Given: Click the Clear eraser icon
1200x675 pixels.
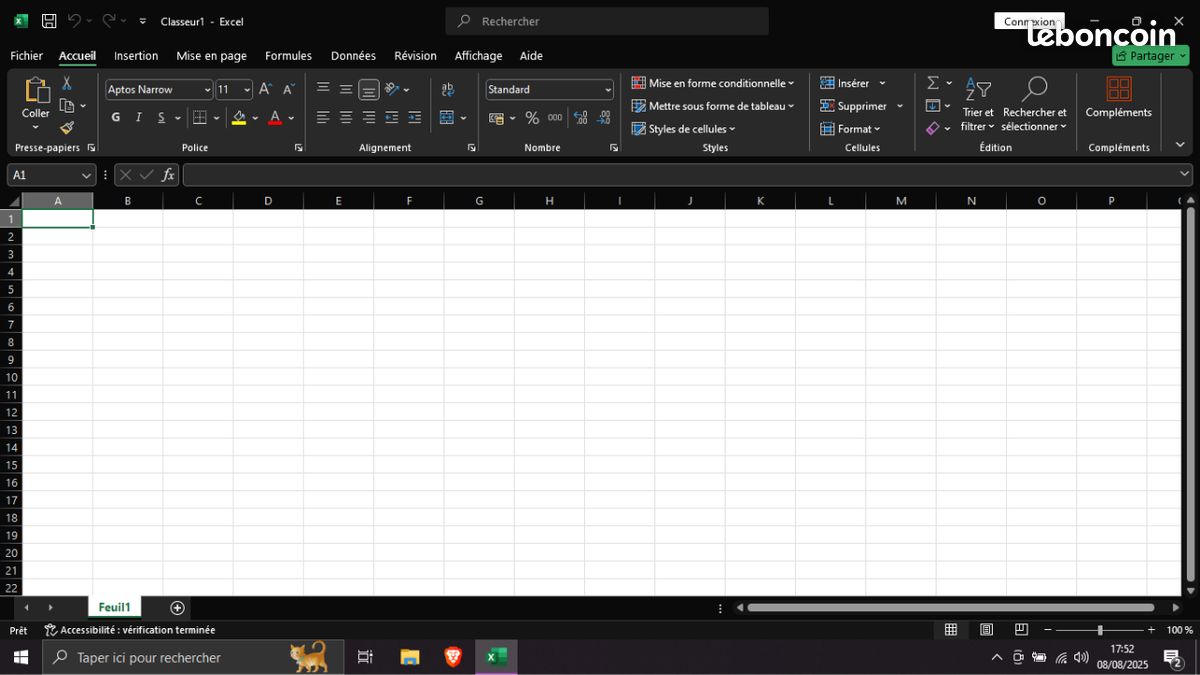Looking at the screenshot, I should click(933, 128).
